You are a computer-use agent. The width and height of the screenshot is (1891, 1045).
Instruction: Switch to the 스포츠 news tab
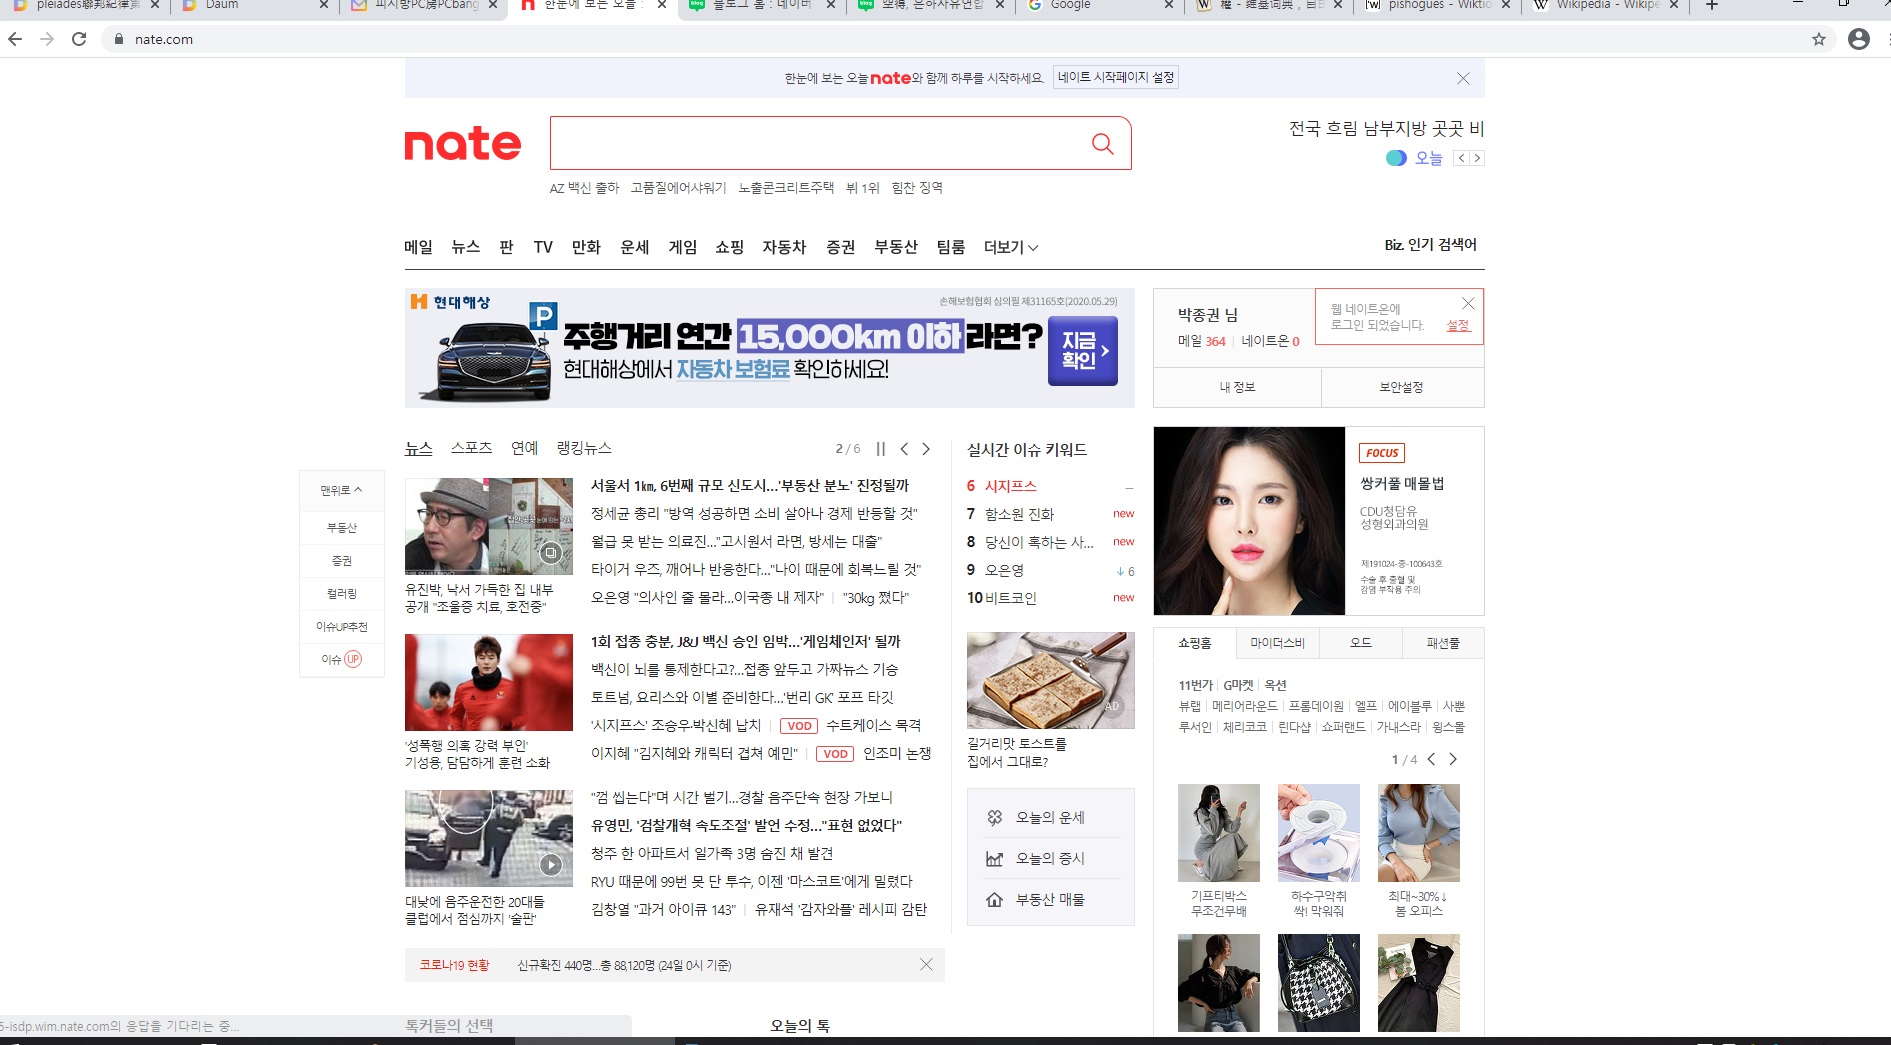(471, 448)
